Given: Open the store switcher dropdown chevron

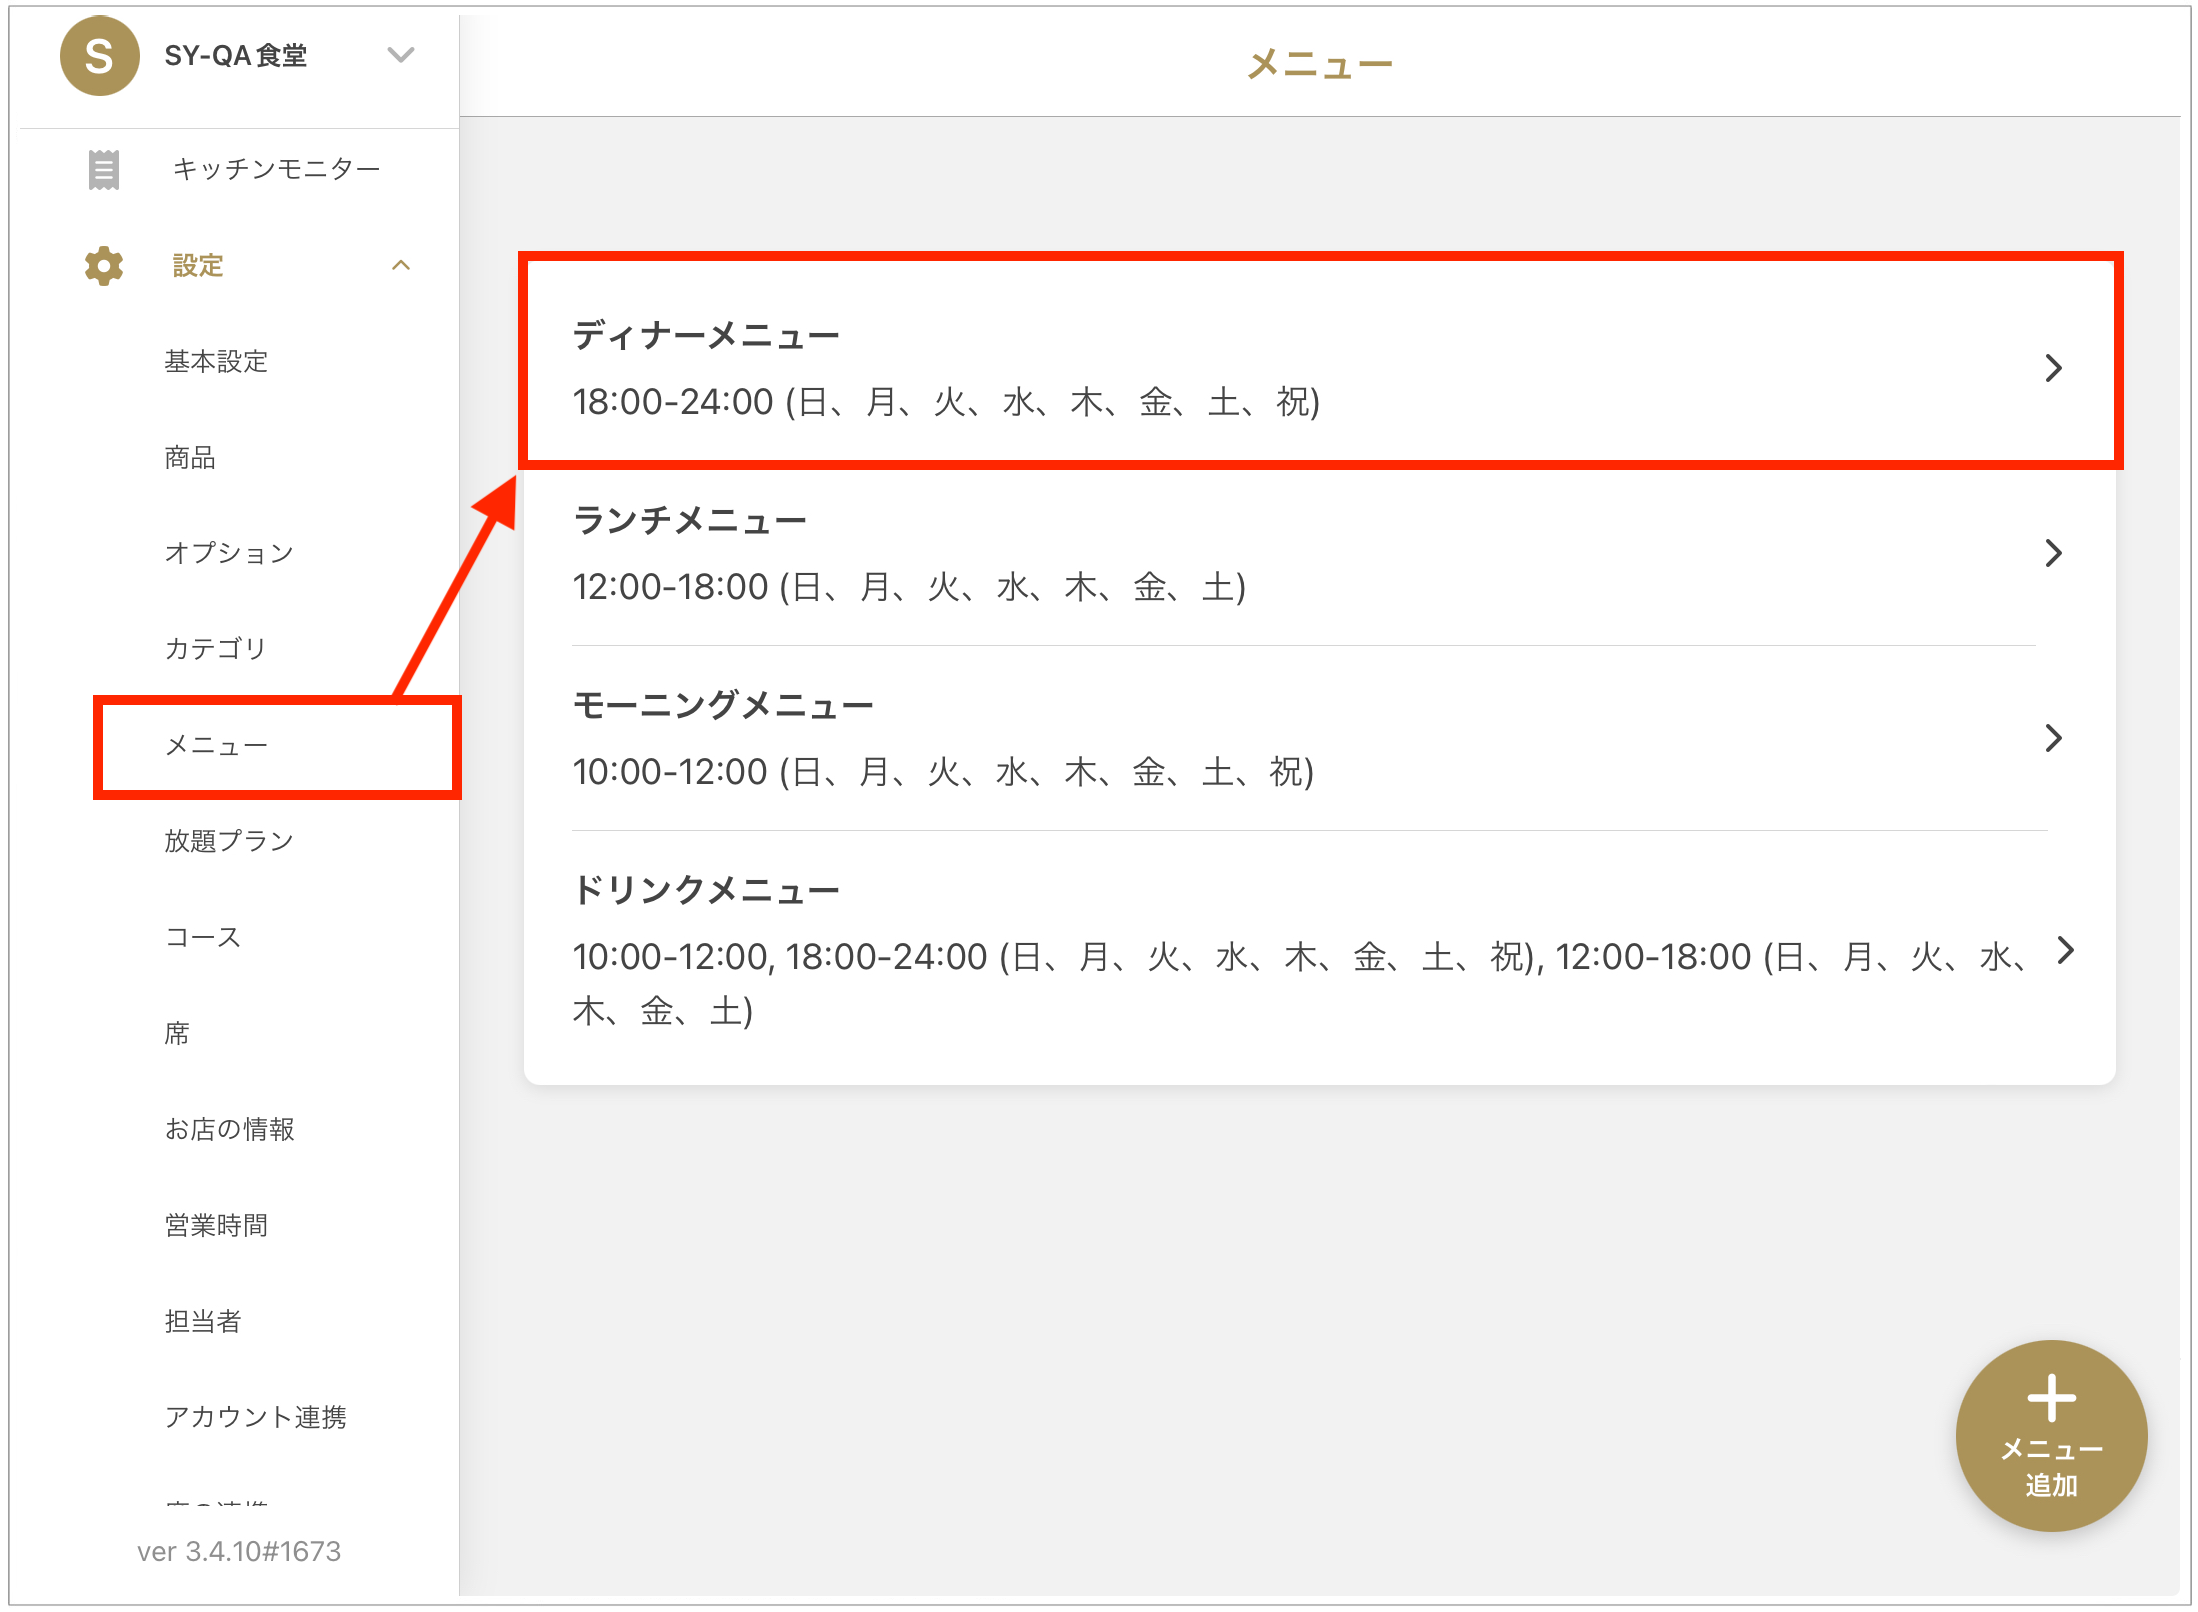Looking at the screenshot, I should click(401, 55).
